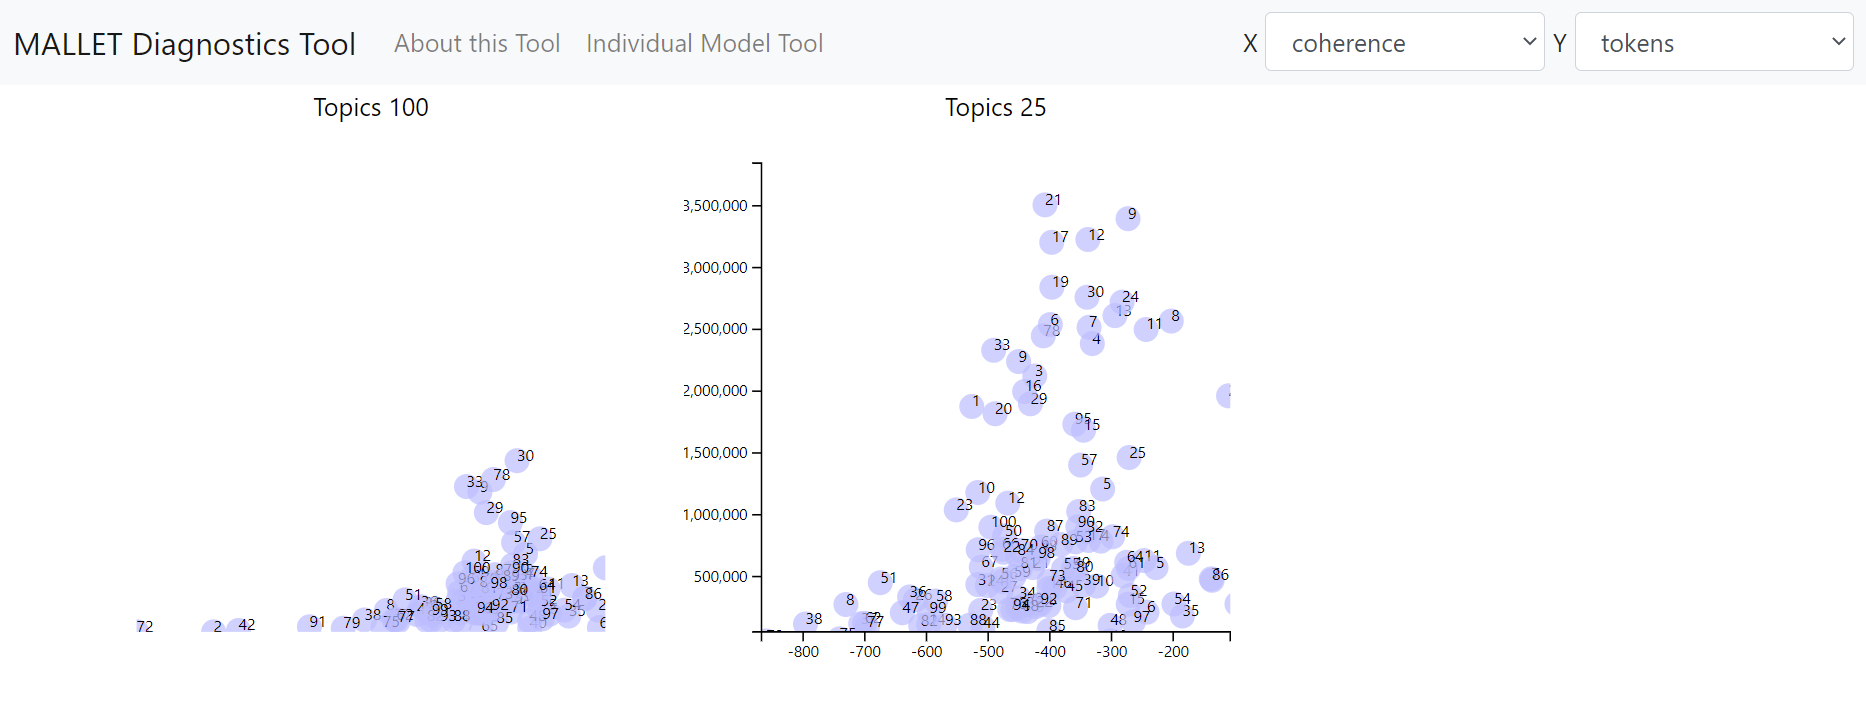Click topic 24 bubble in Topics 25 chart
This screenshot has height=707, width=1866.
(x=1123, y=300)
